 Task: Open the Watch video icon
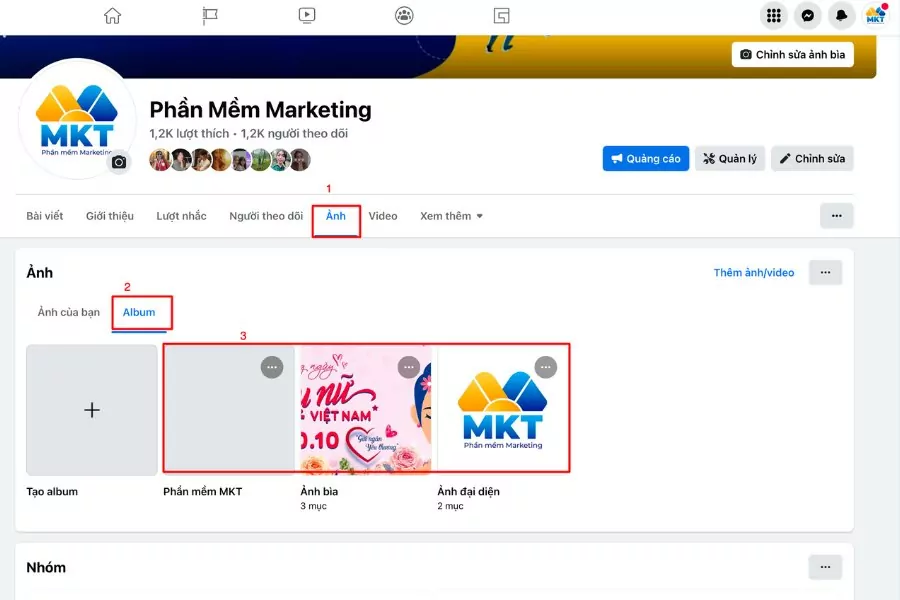307,16
